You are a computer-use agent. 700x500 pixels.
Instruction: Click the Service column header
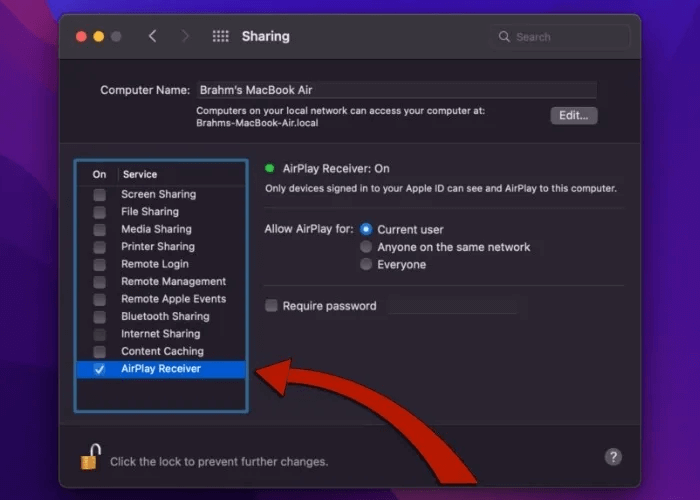point(140,174)
